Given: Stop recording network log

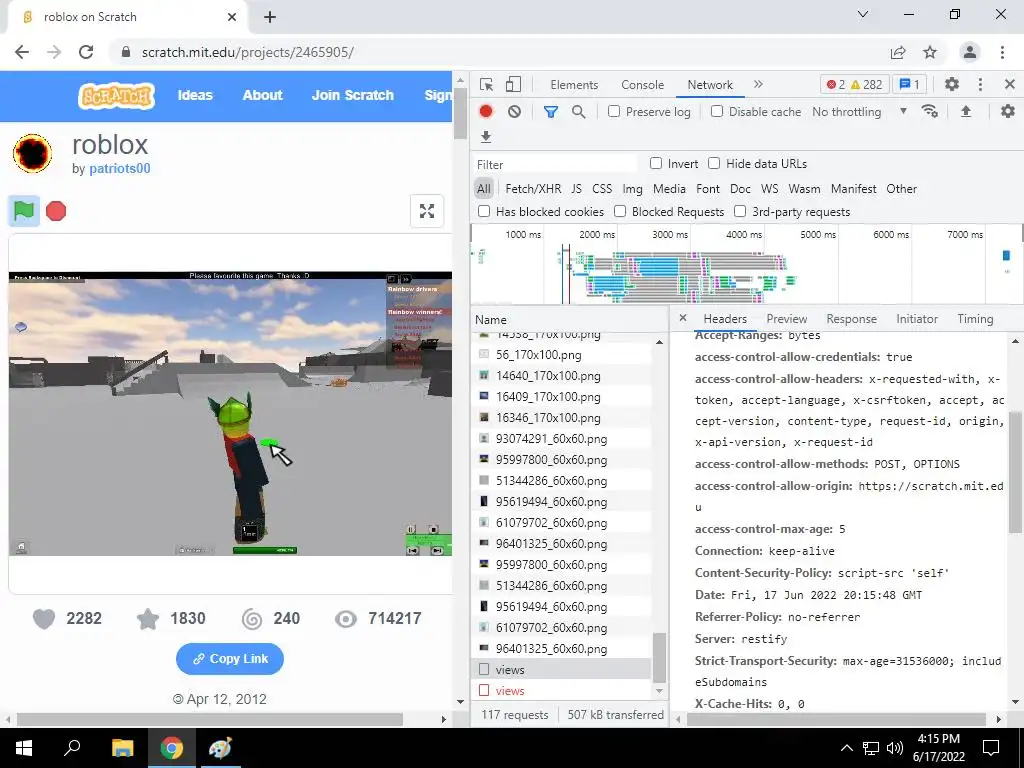Looking at the screenshot, I should point(486,112).
